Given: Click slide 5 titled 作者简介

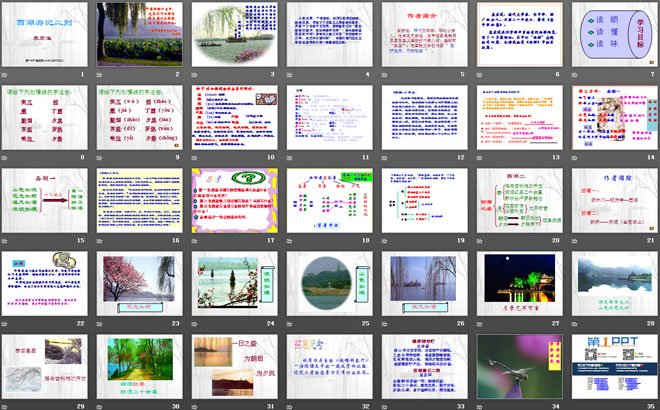Looking at the screenshot, I should point(424,34).
